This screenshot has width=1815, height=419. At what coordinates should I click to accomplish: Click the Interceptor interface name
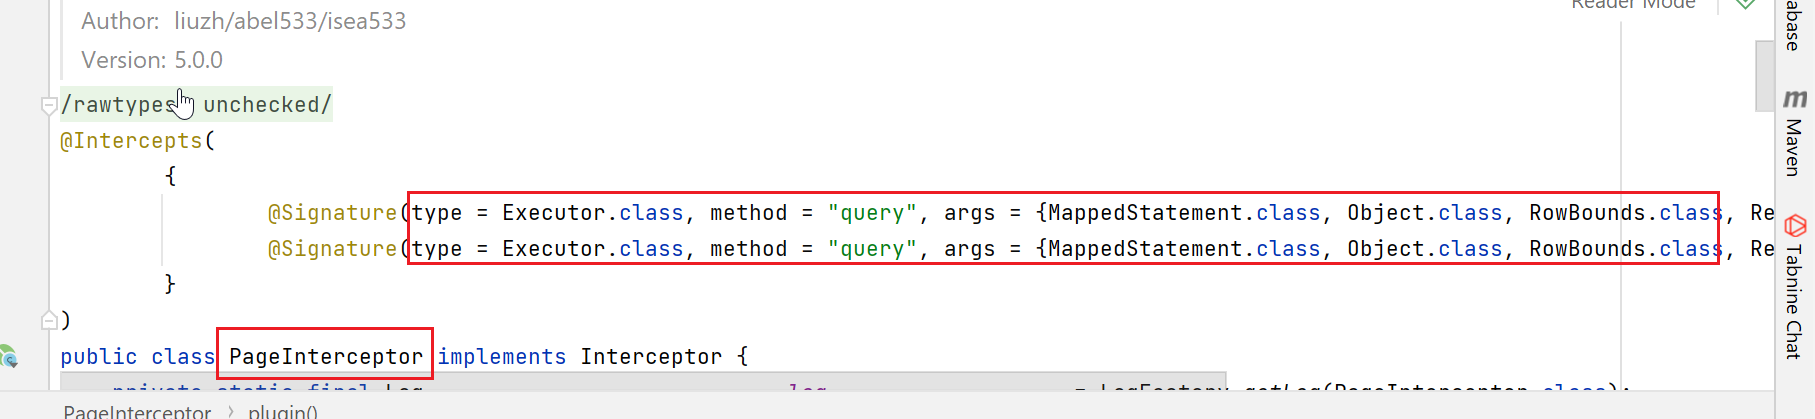[x=651, y=357]
